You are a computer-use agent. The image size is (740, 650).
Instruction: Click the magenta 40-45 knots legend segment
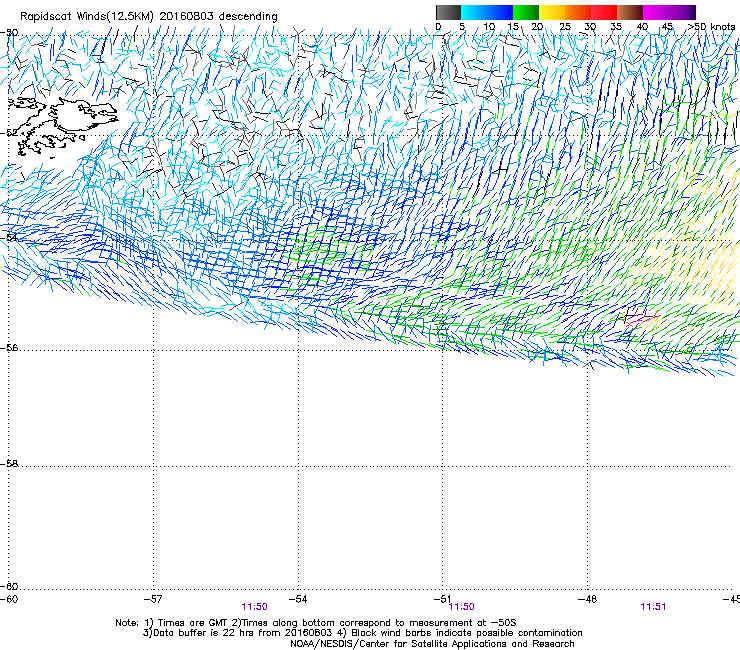(x=656, y=12)
